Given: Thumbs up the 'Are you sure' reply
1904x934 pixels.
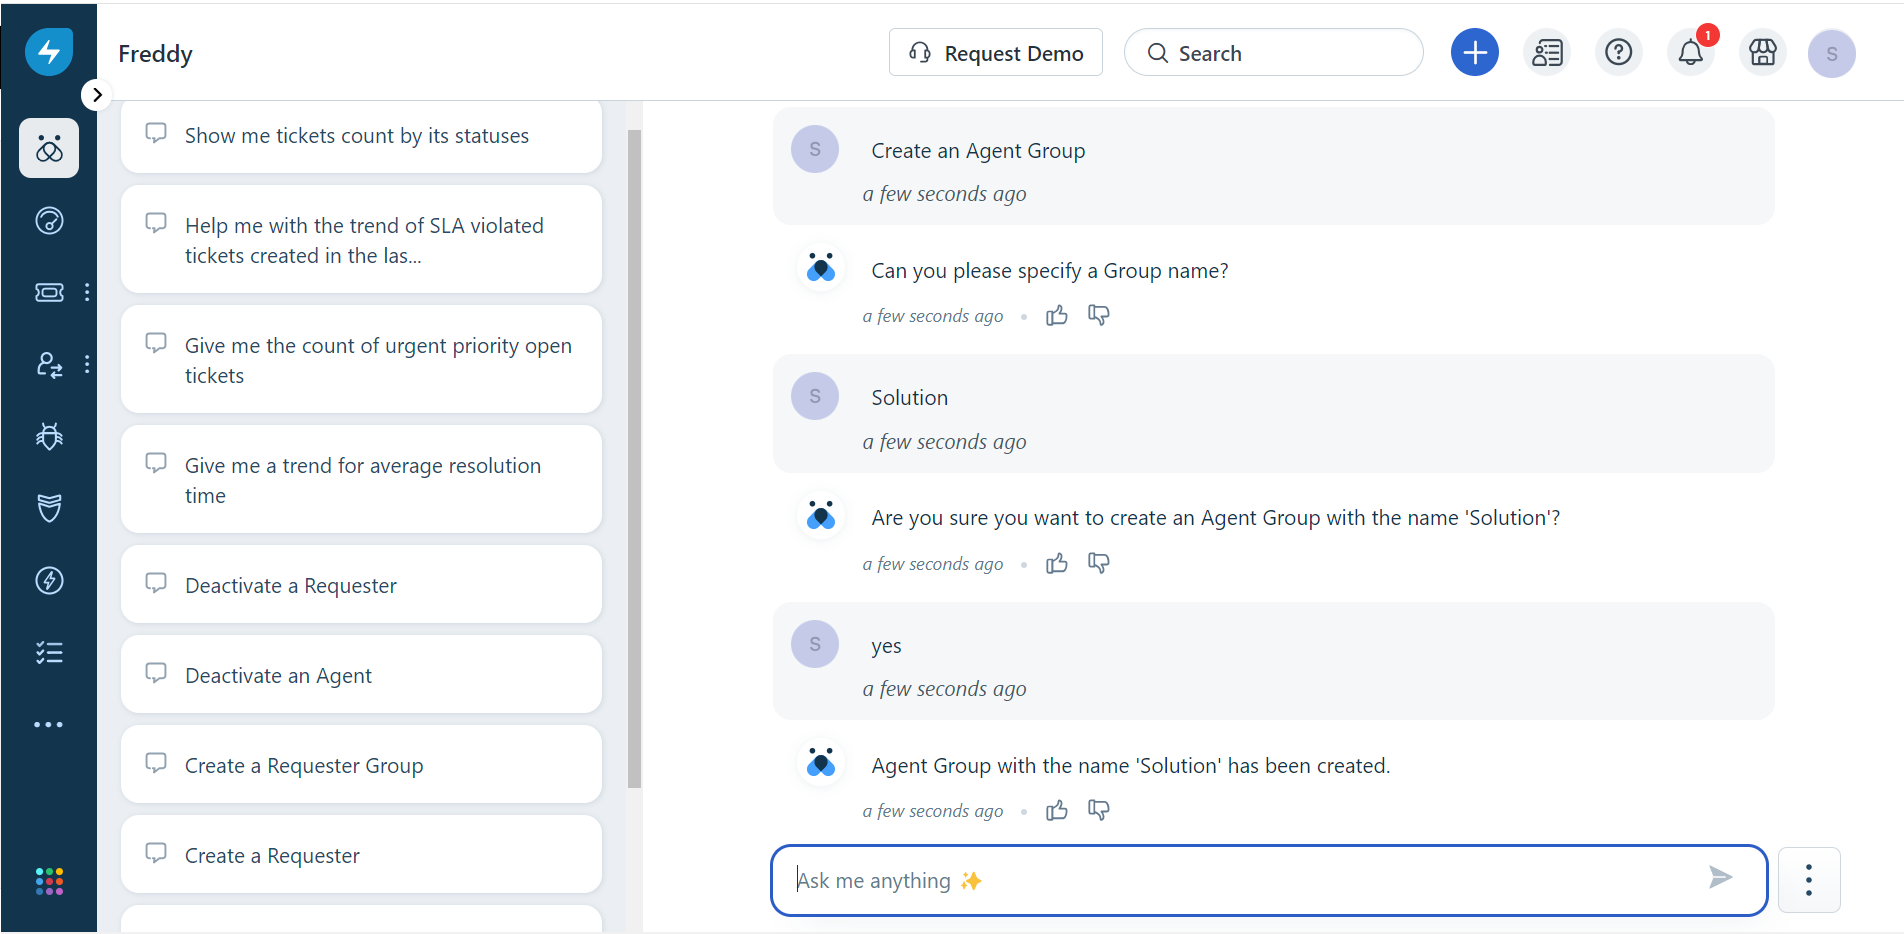Looking at the screenshot, I should (1057, 564).
